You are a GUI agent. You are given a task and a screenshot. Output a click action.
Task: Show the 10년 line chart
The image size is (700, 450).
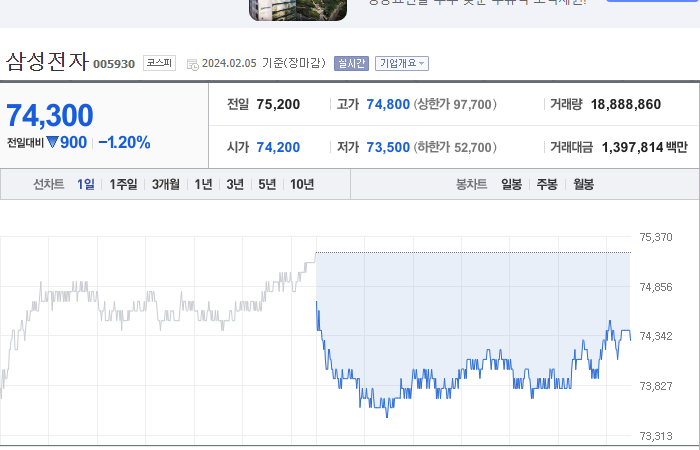pos(302,184)
